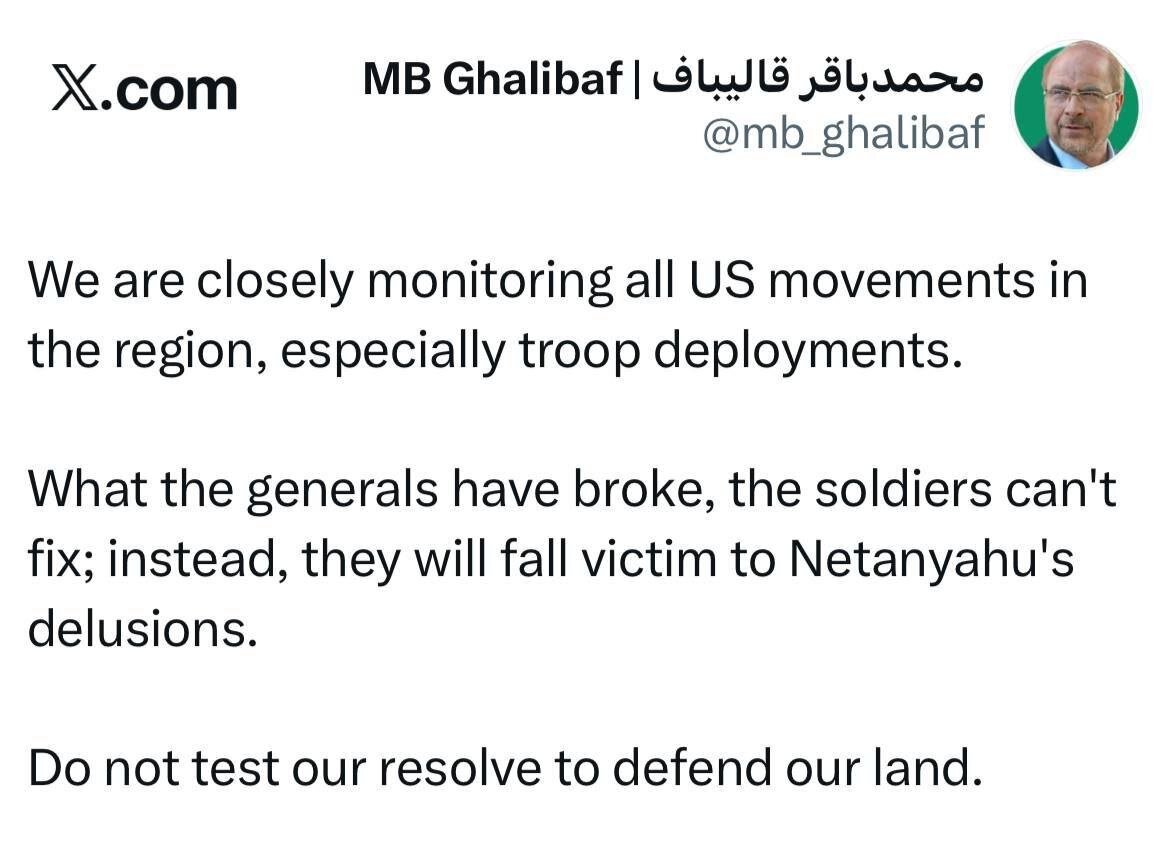
Task: Click the line starting "We are closely monitoring"
Action: point(556,282)
